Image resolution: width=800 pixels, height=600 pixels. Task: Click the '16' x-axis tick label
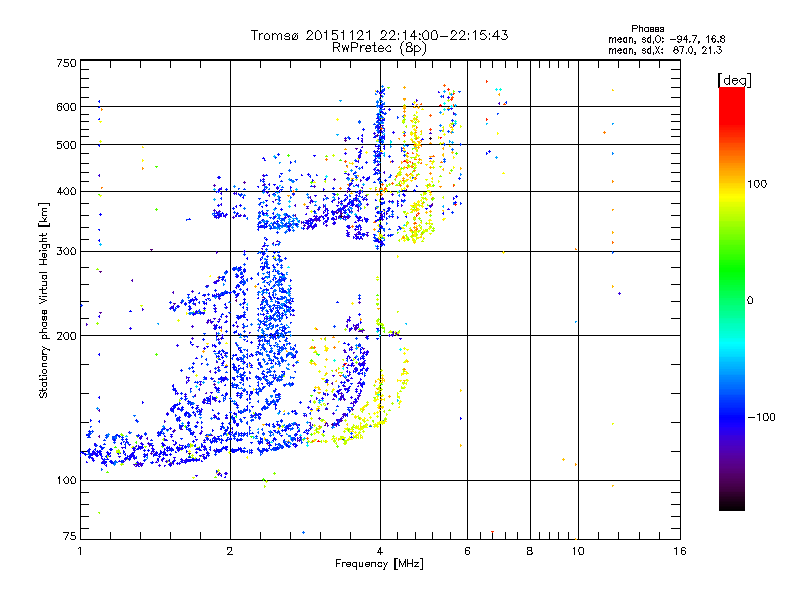(680, 551)
